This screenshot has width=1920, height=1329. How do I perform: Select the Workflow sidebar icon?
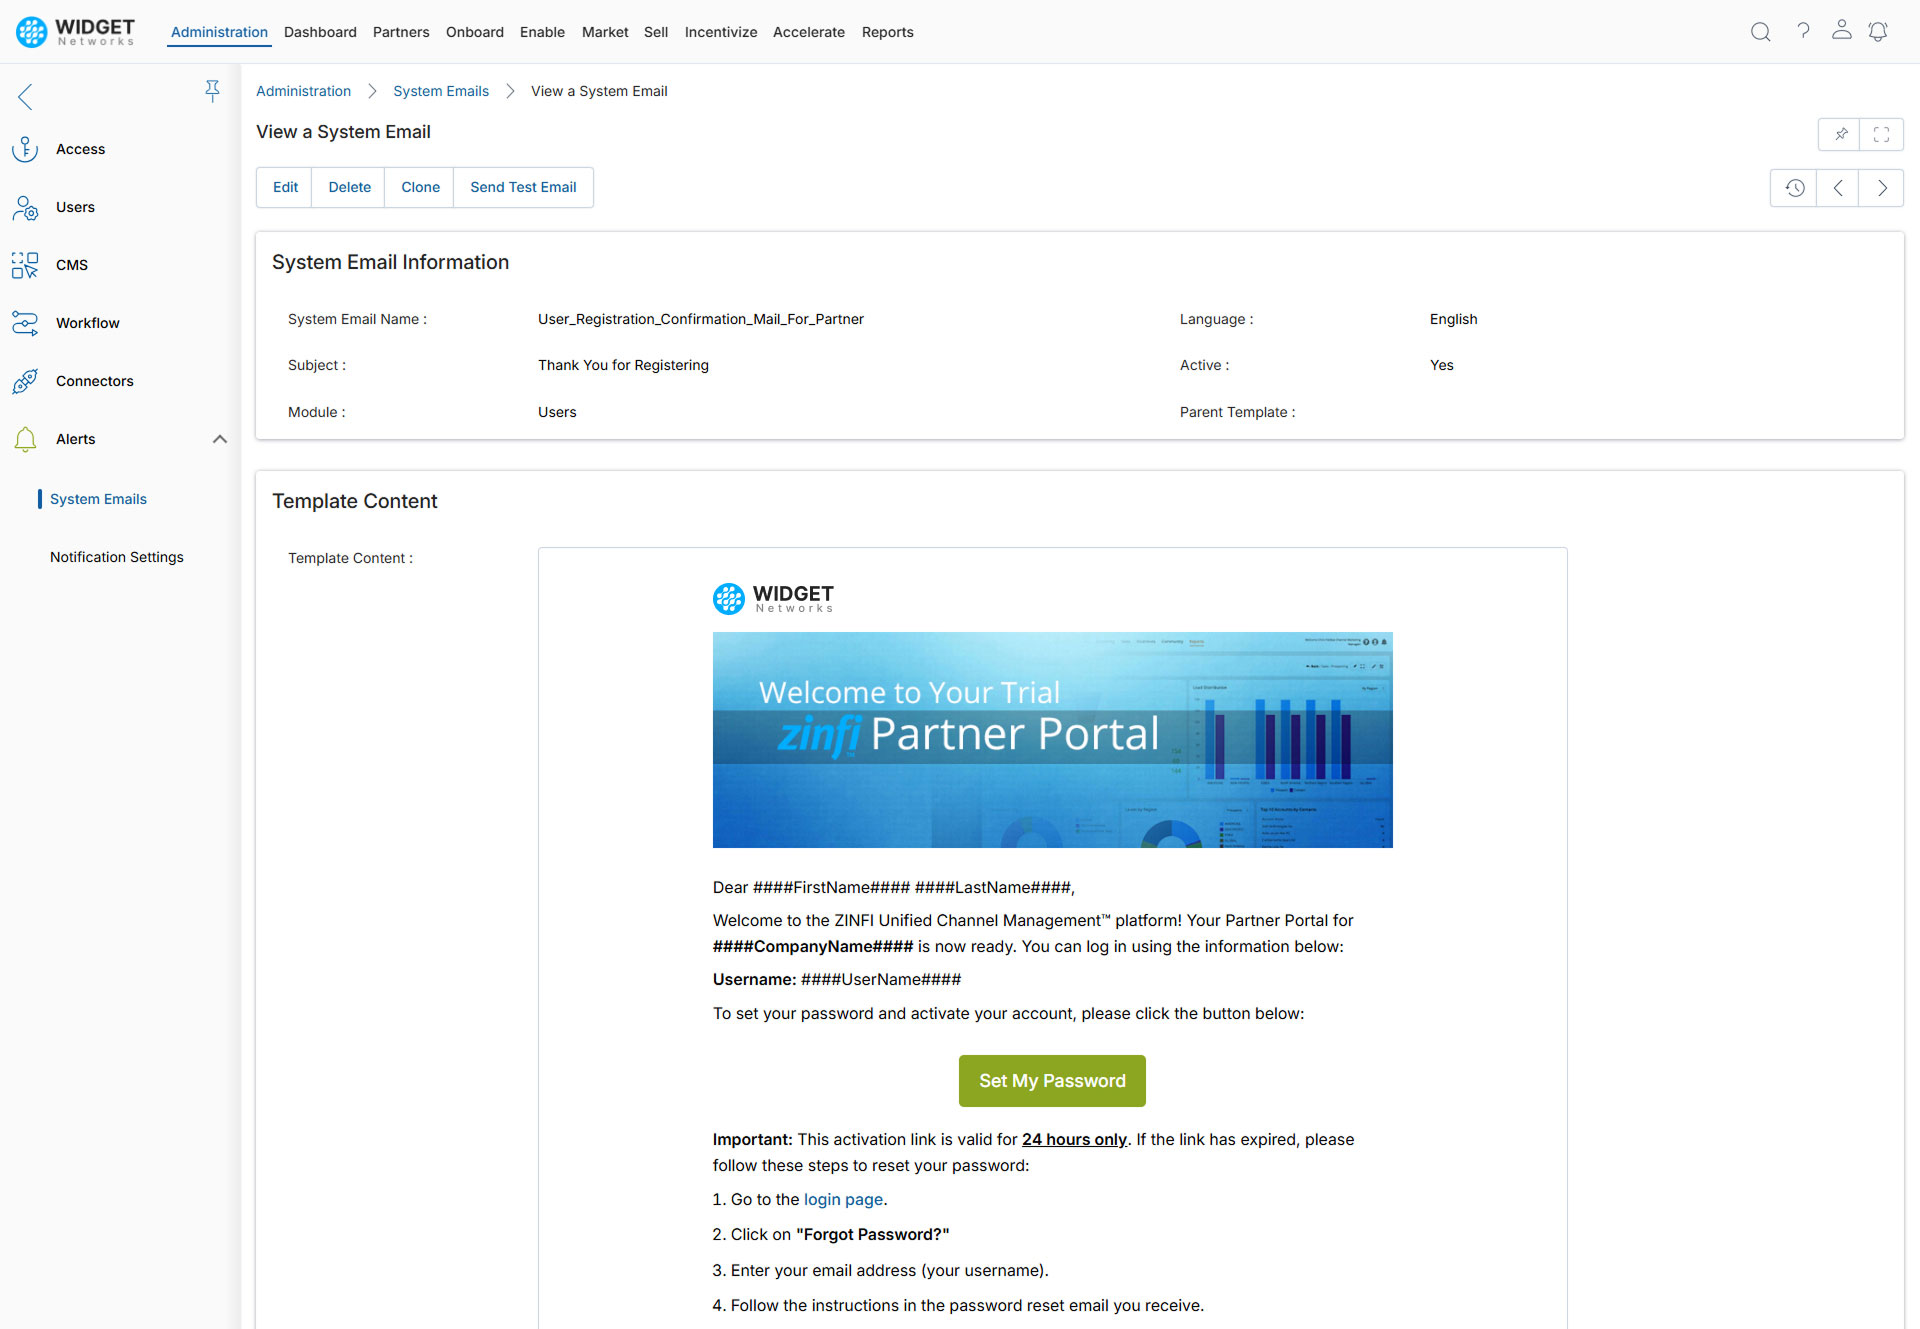tap(25, 322)
